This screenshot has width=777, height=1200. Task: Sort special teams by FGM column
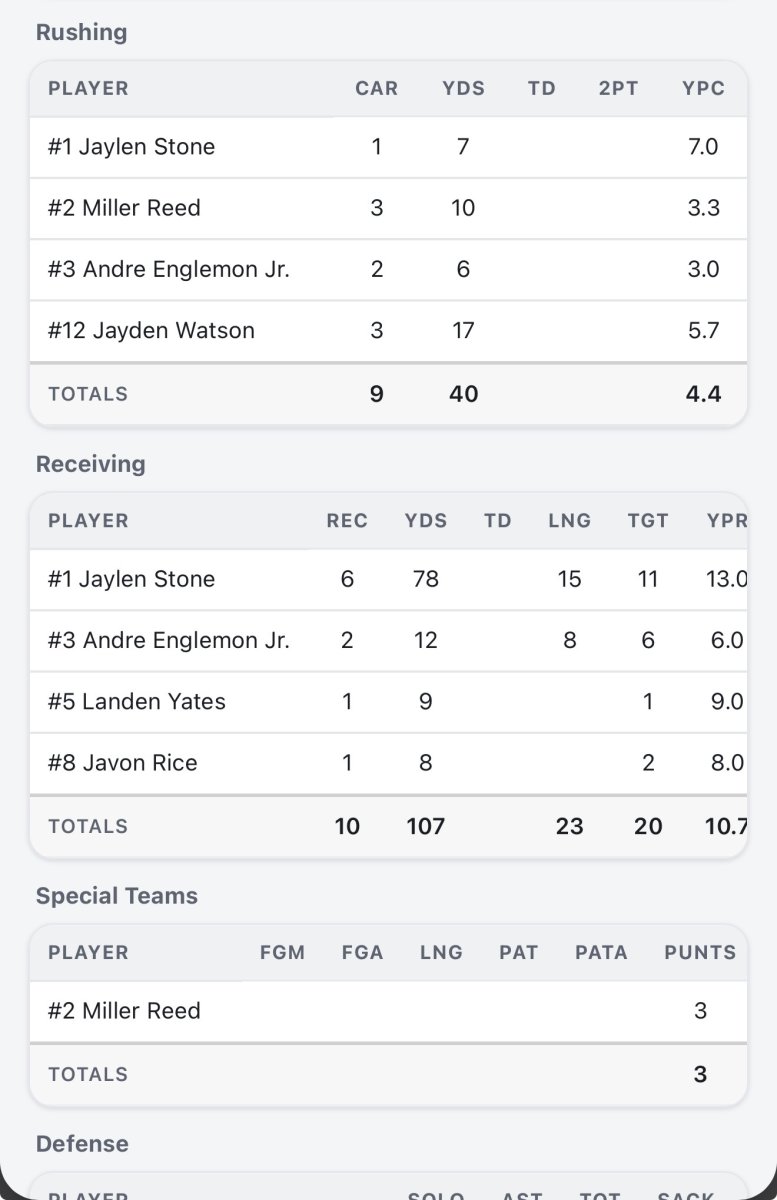pos(282,952)
